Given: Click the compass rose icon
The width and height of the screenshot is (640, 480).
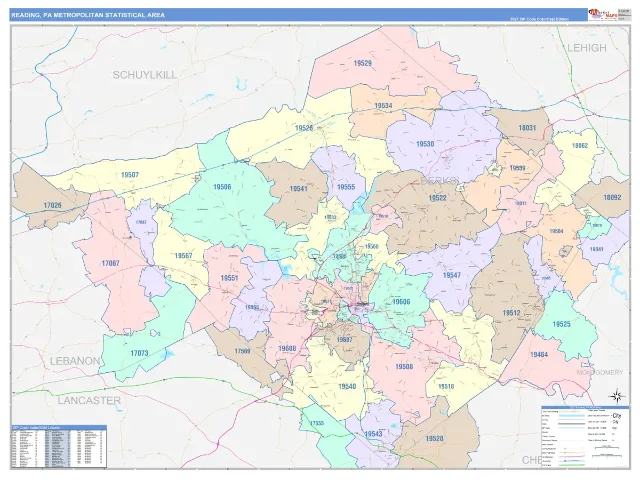Looking at the screenshot, I should coord(617,396).
